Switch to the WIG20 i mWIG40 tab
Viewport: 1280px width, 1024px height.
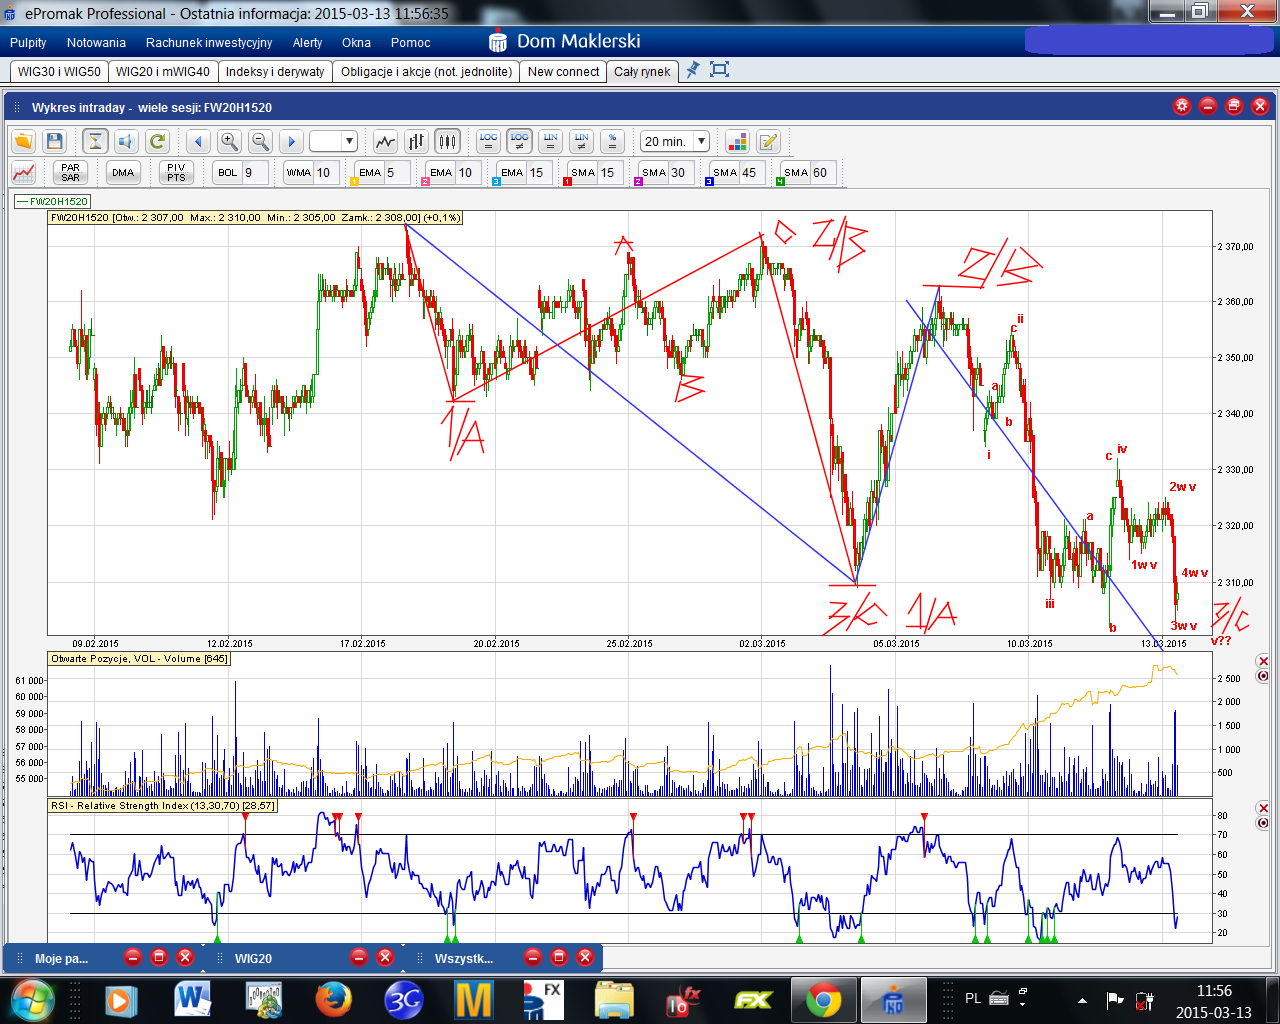[163, 72]
